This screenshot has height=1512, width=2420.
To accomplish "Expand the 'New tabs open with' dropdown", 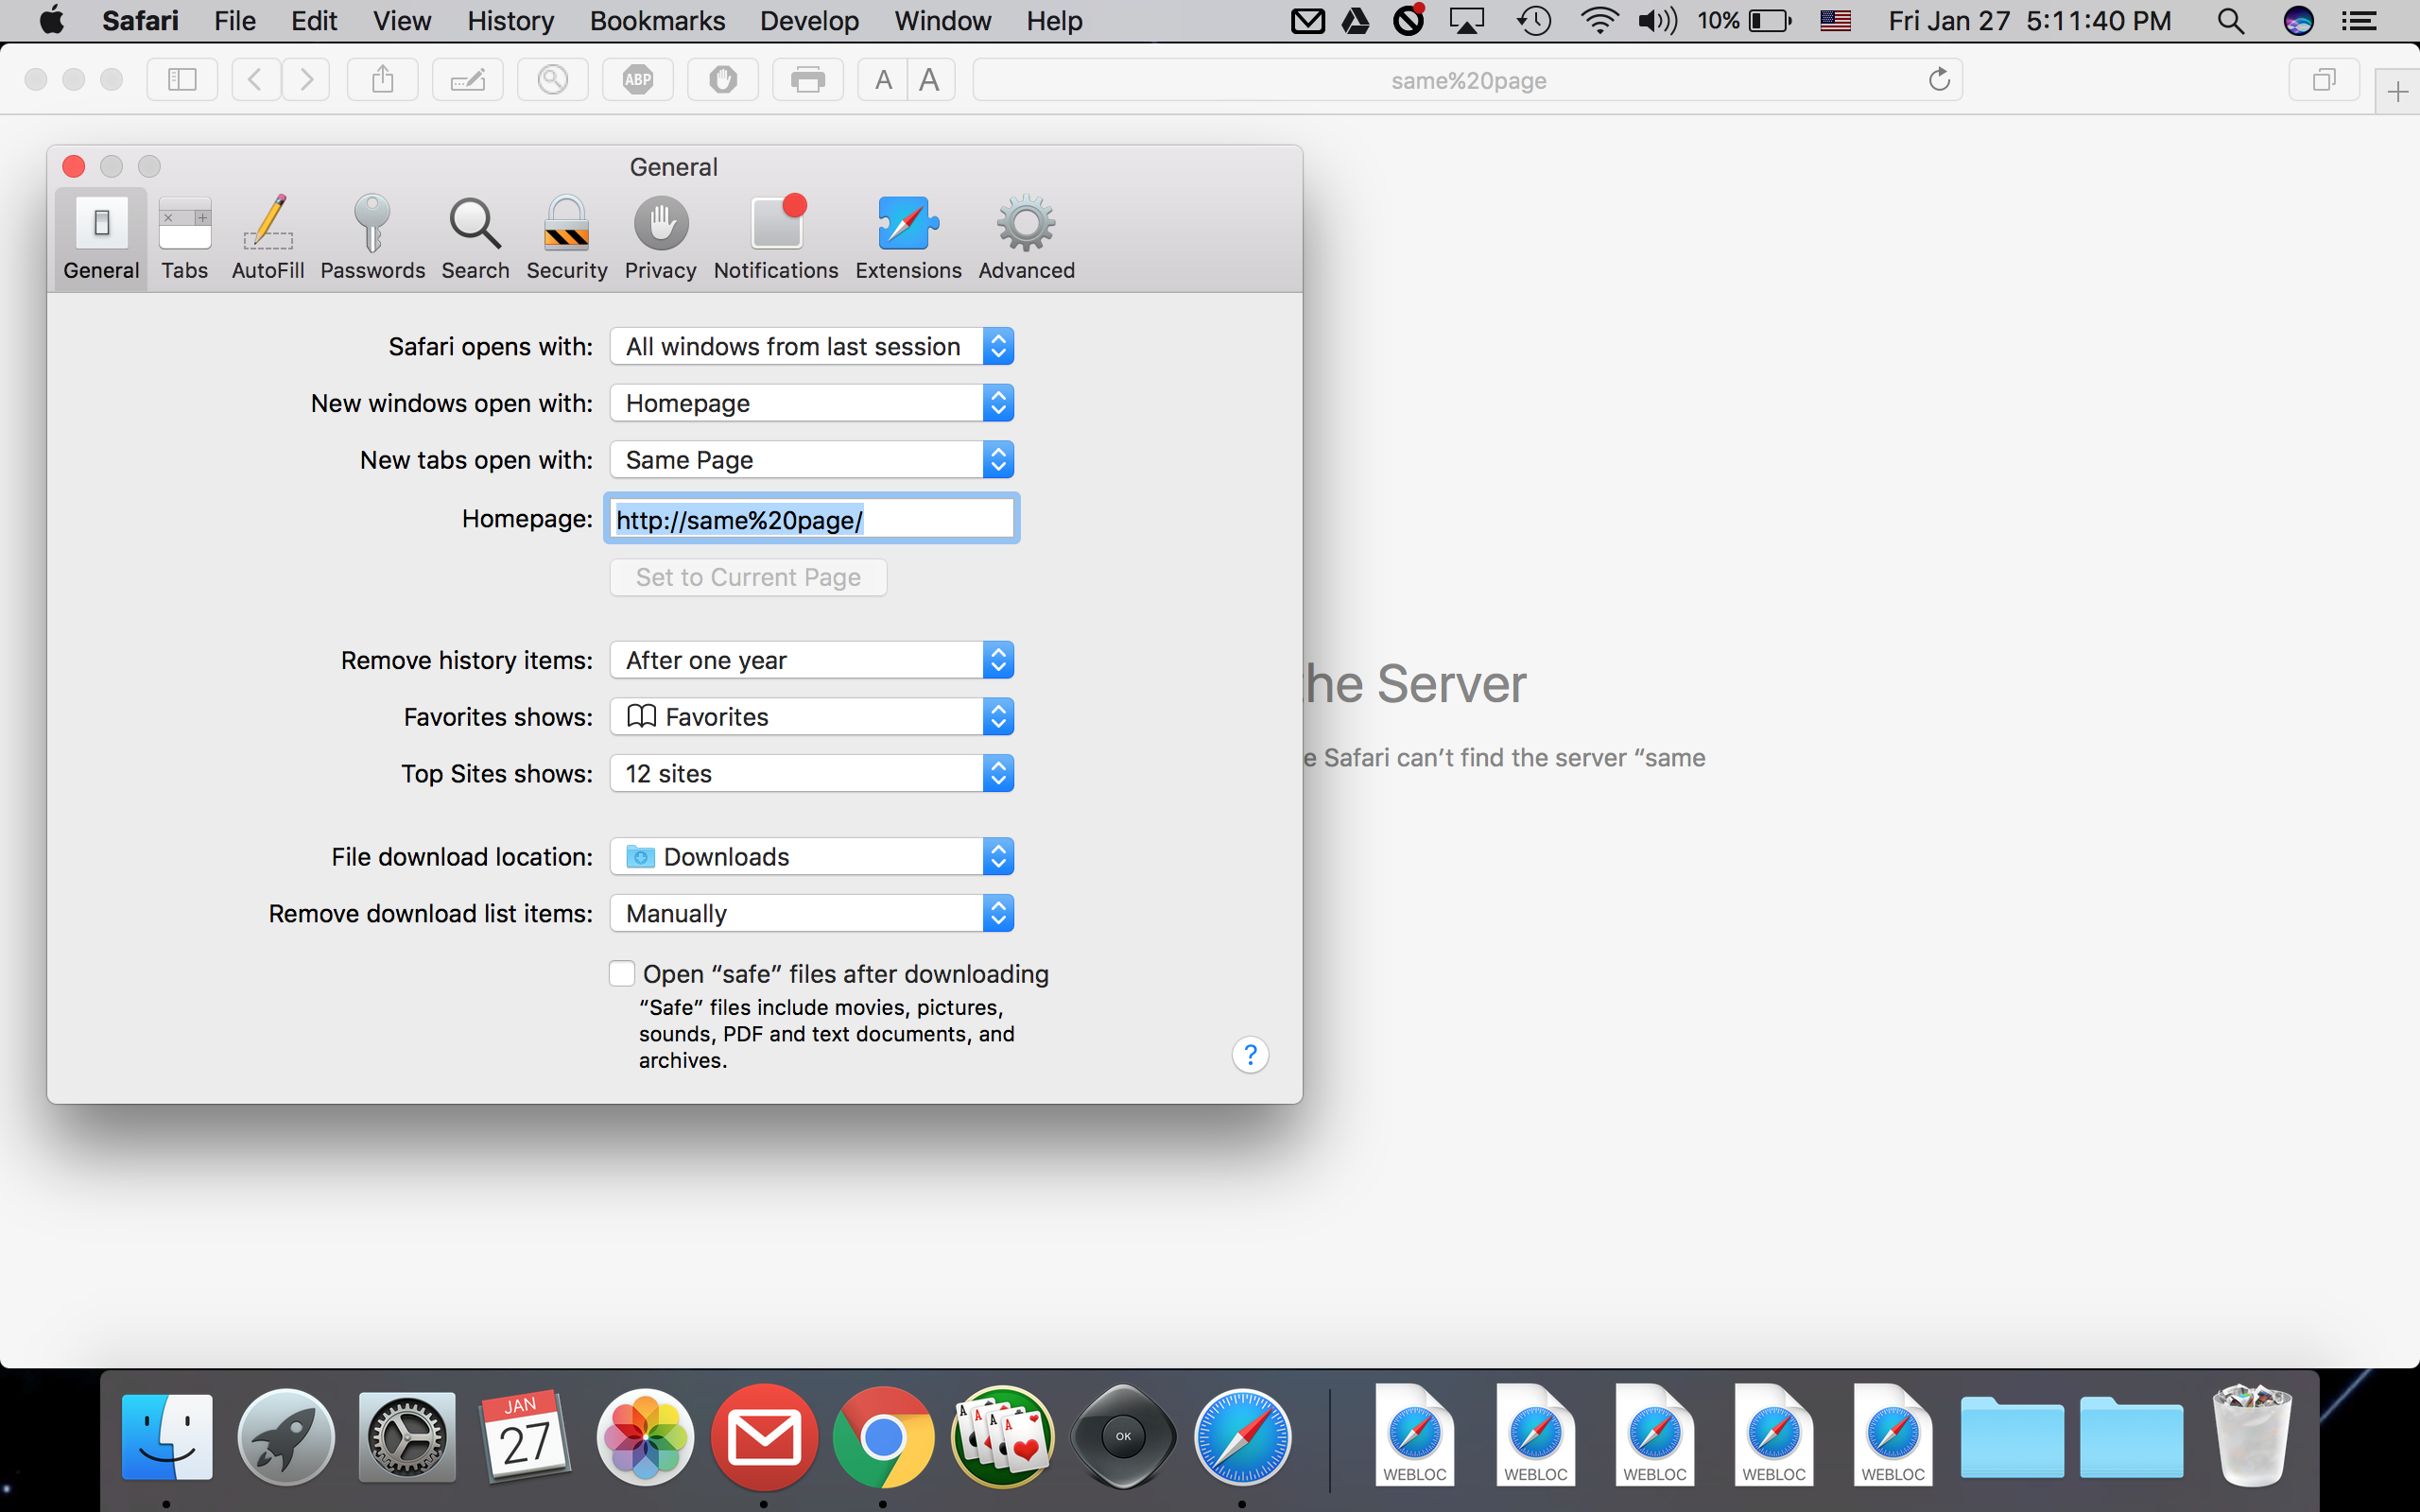I will 812,460.
